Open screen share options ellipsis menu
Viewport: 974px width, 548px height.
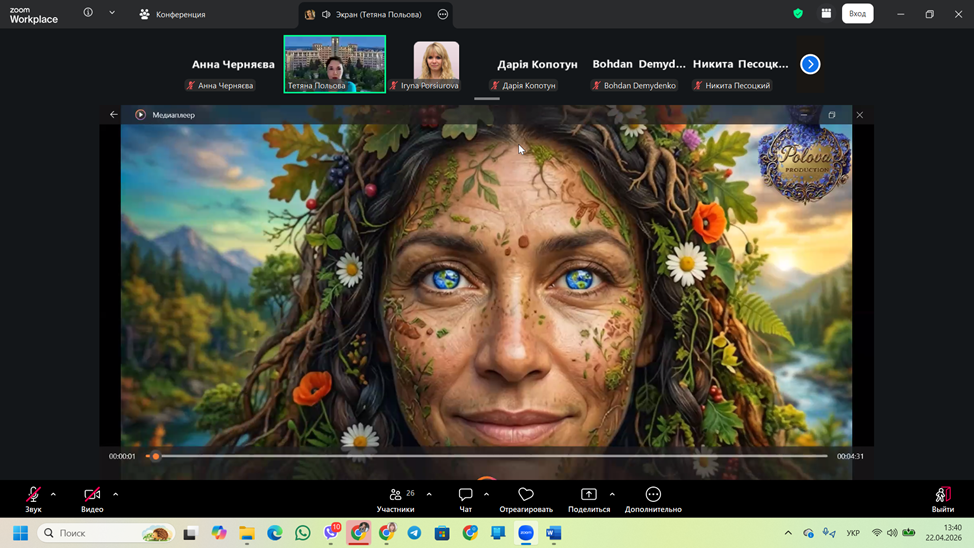coord(443,14)
